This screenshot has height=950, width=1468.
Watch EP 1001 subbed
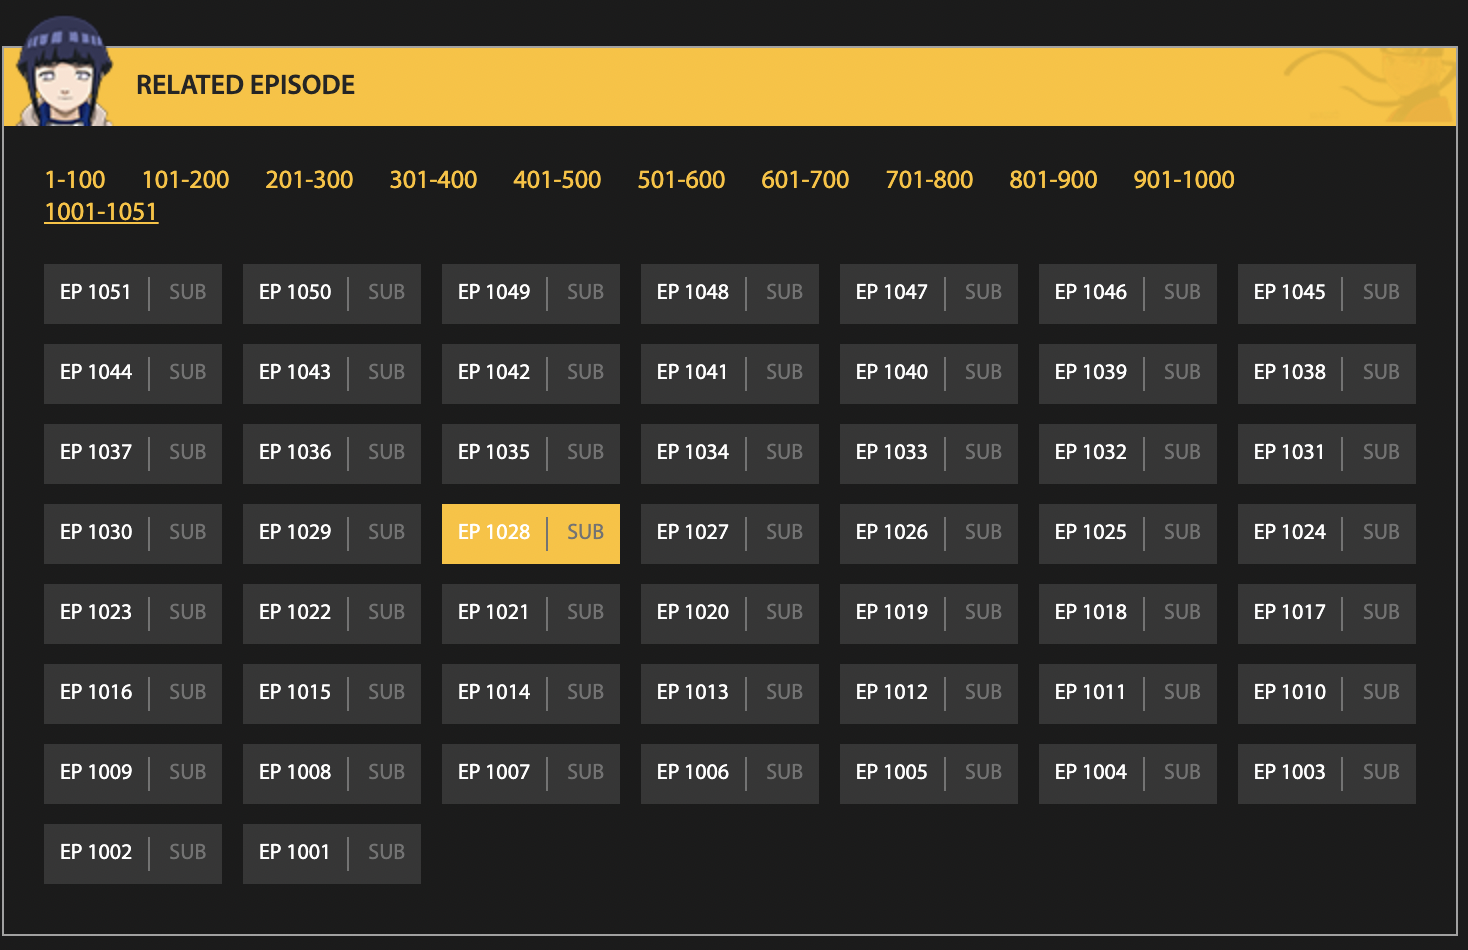[332, 854]
